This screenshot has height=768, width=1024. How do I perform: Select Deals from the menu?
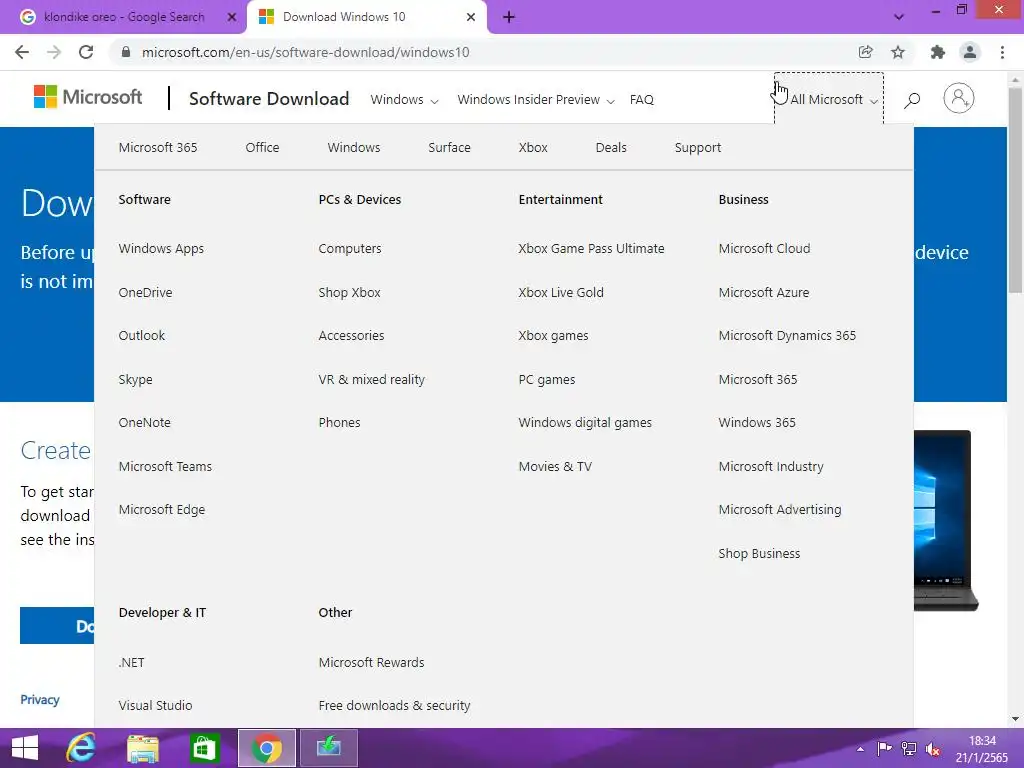[x=611, y=148]
